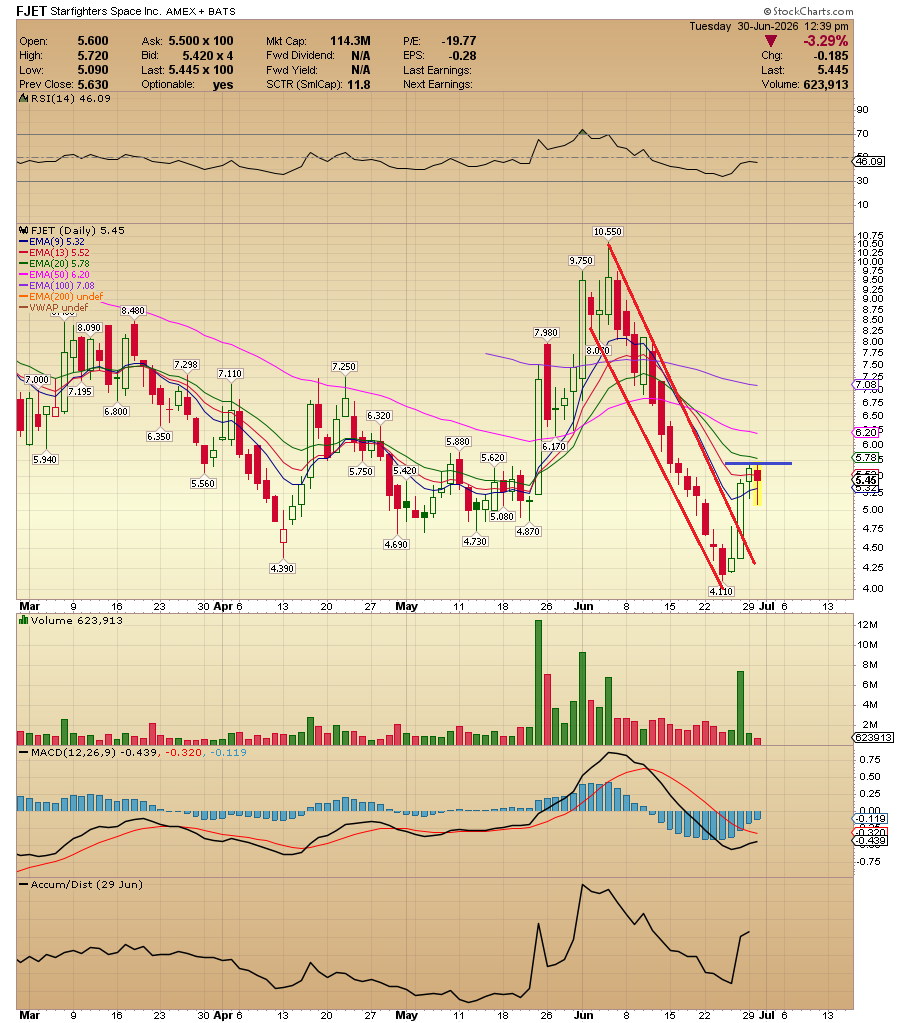900x1023 pixels.
Task: Click the Low price 5.090
Action: pos(93,70)
